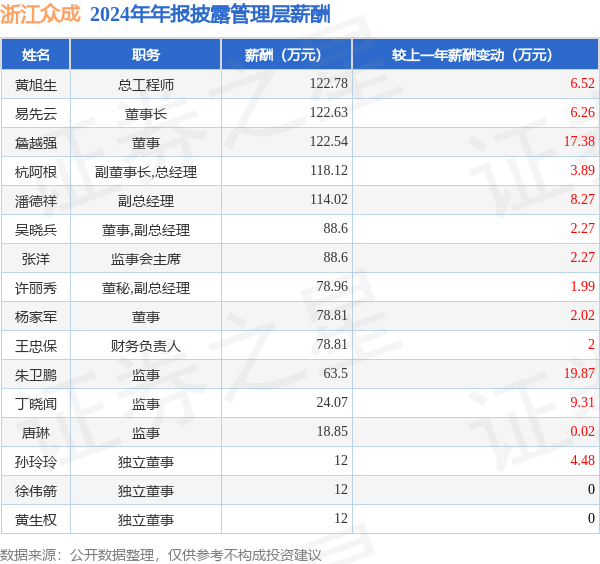
Task: Select salary value 78.96
Action: 332,287
